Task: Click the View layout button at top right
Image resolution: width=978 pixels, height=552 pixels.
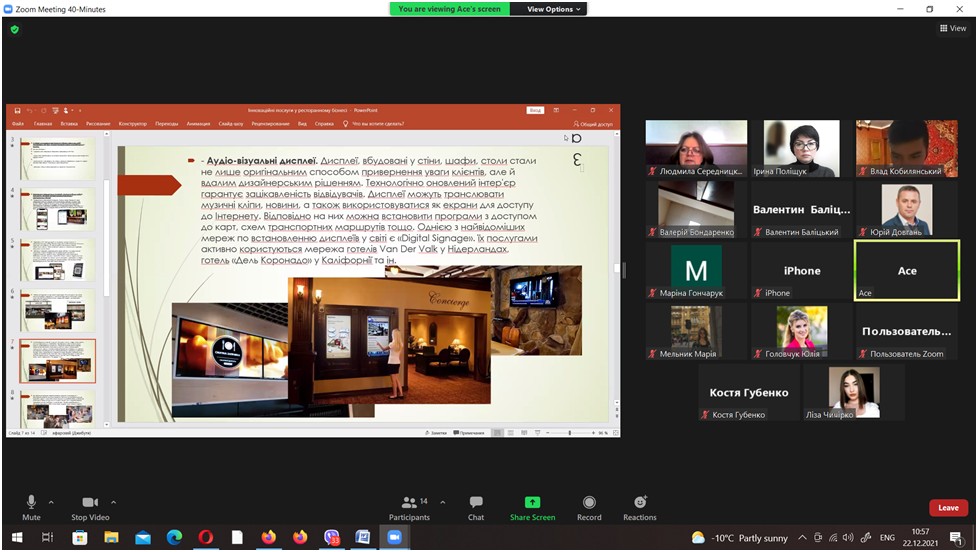Action: 953,29
